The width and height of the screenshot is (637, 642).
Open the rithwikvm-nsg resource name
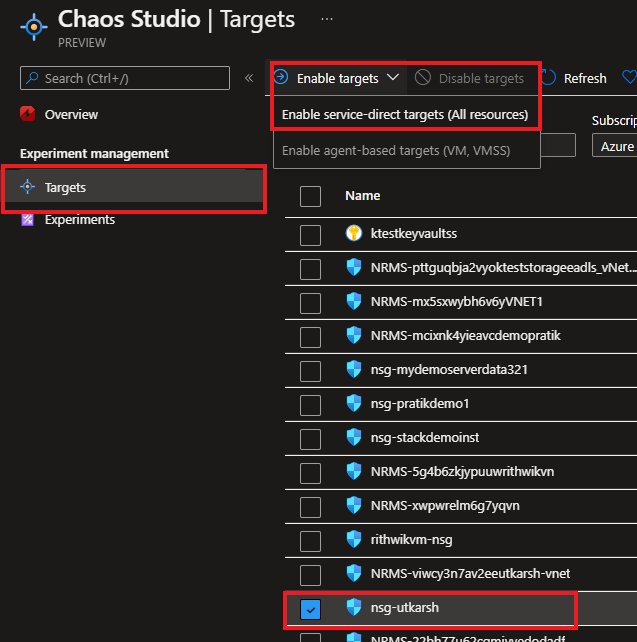pyautogui.click(x=411, y=540)
